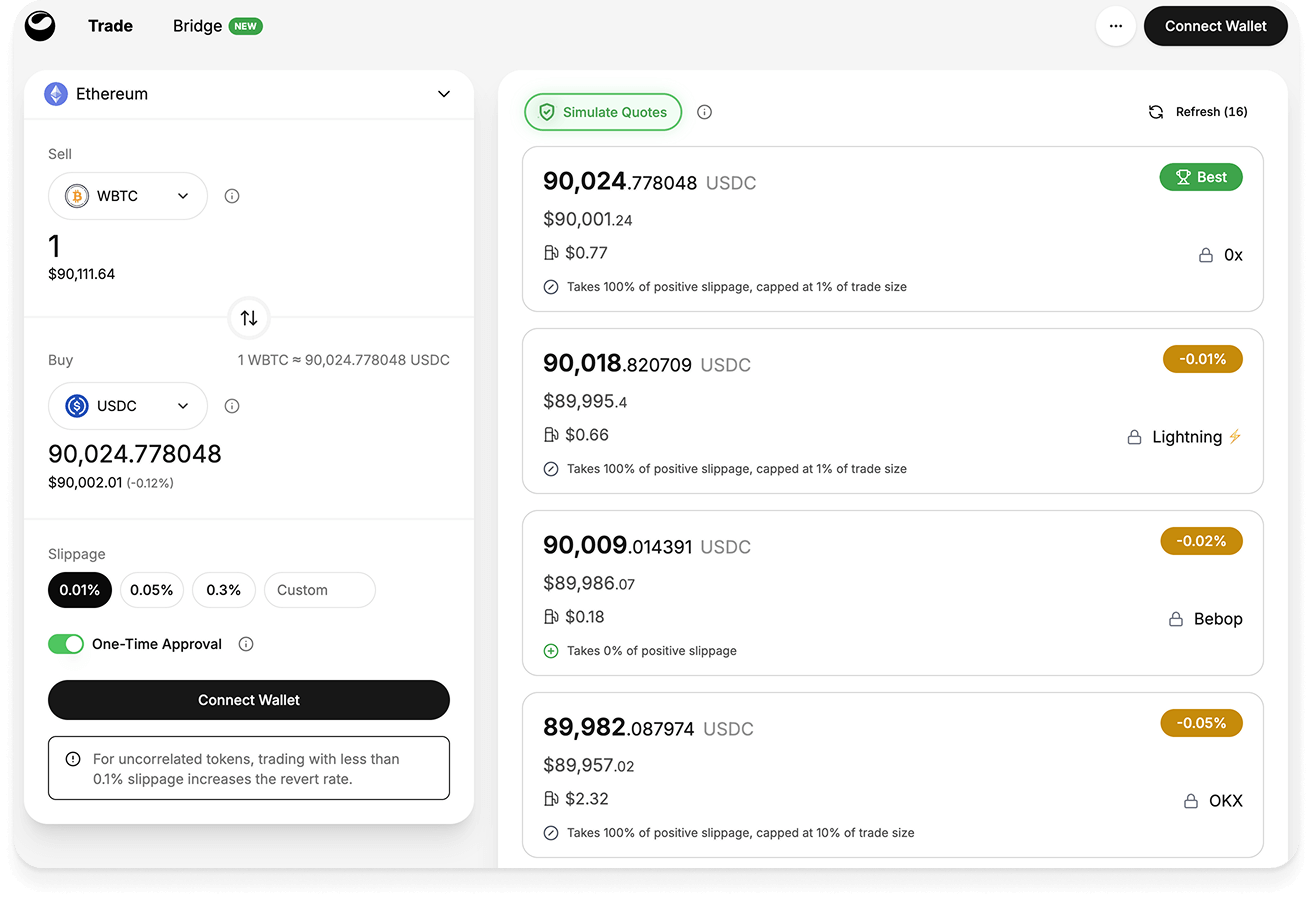Click the 0x provider name

point(1233,255)
